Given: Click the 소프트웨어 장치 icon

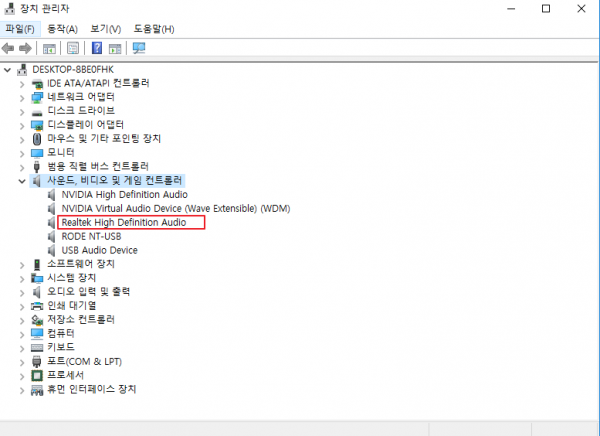Looking at the screenshot, I should point(37,264).
